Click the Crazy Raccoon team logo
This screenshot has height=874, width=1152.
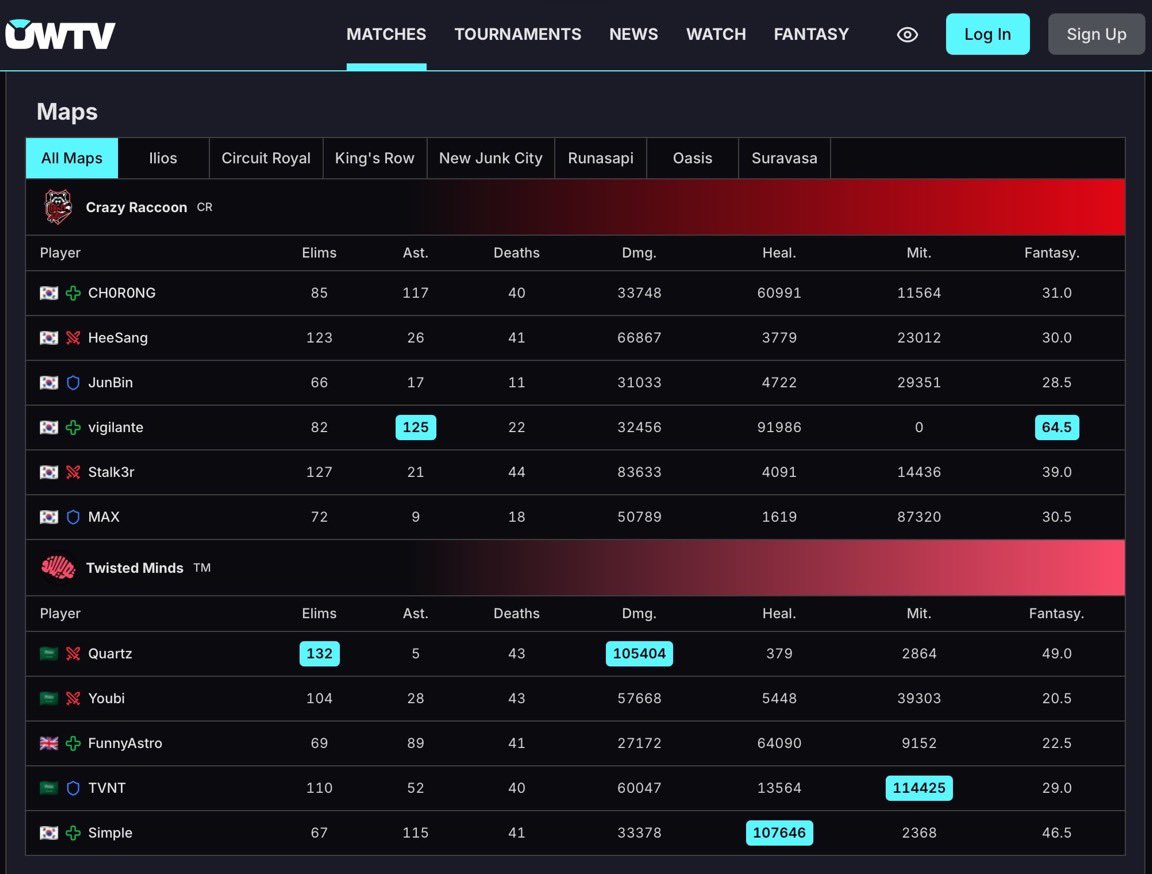click(58, 207)
